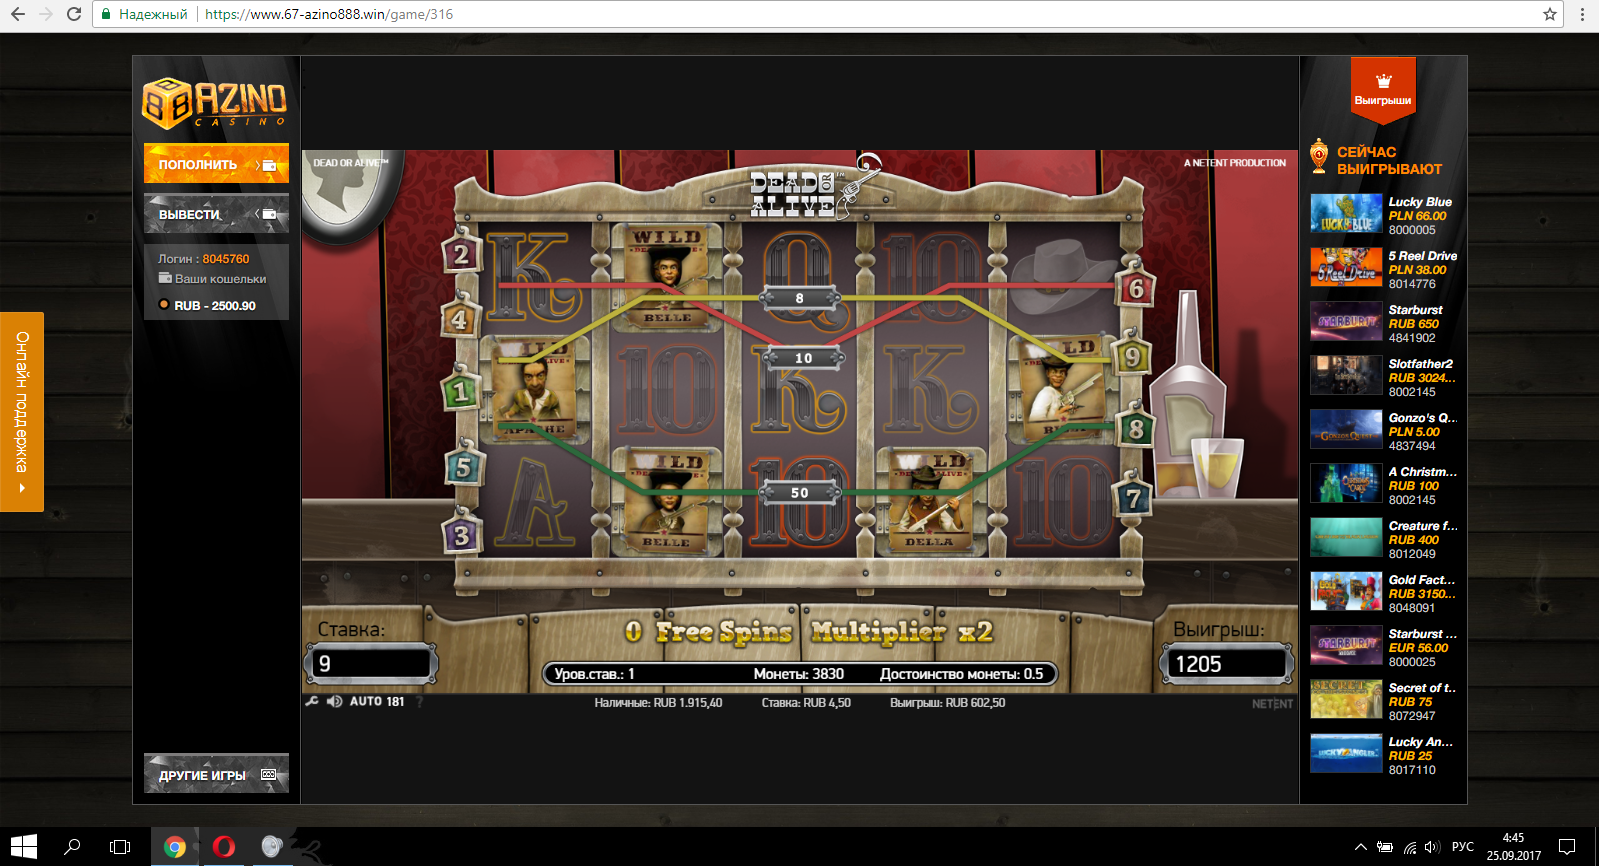Reload the browser page
This screenshot has height=866, width=1599.
pyautogui.click(x=73, y=14)
